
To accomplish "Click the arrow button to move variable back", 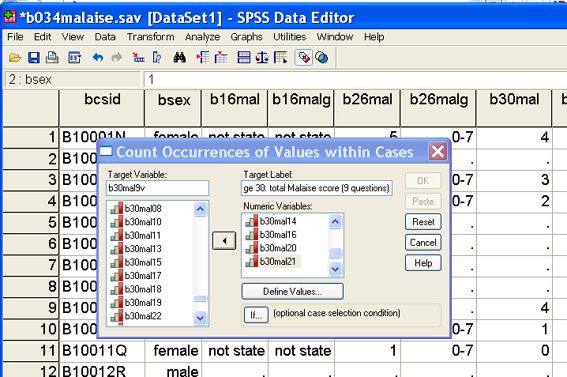I will click(x=224, y=241).
